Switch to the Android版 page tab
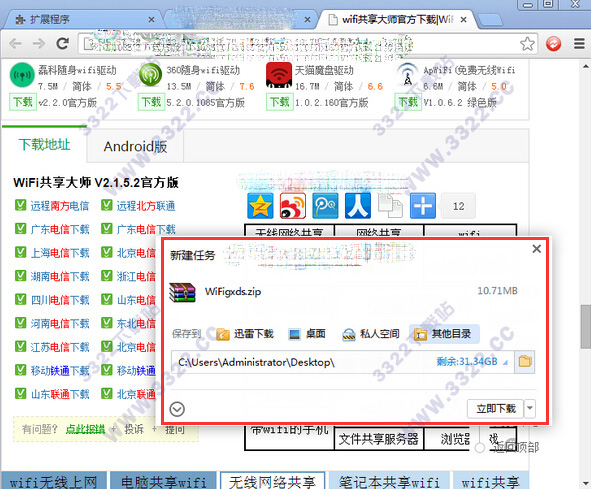 (x=135, y=146)
